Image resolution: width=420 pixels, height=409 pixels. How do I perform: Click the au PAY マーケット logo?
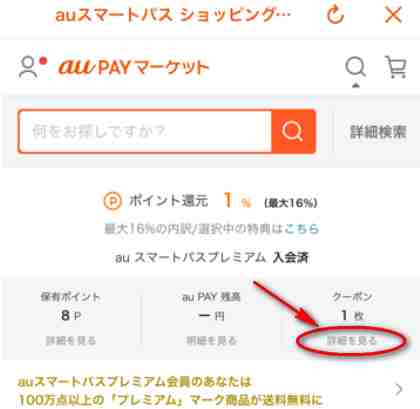tap(134, 67)
